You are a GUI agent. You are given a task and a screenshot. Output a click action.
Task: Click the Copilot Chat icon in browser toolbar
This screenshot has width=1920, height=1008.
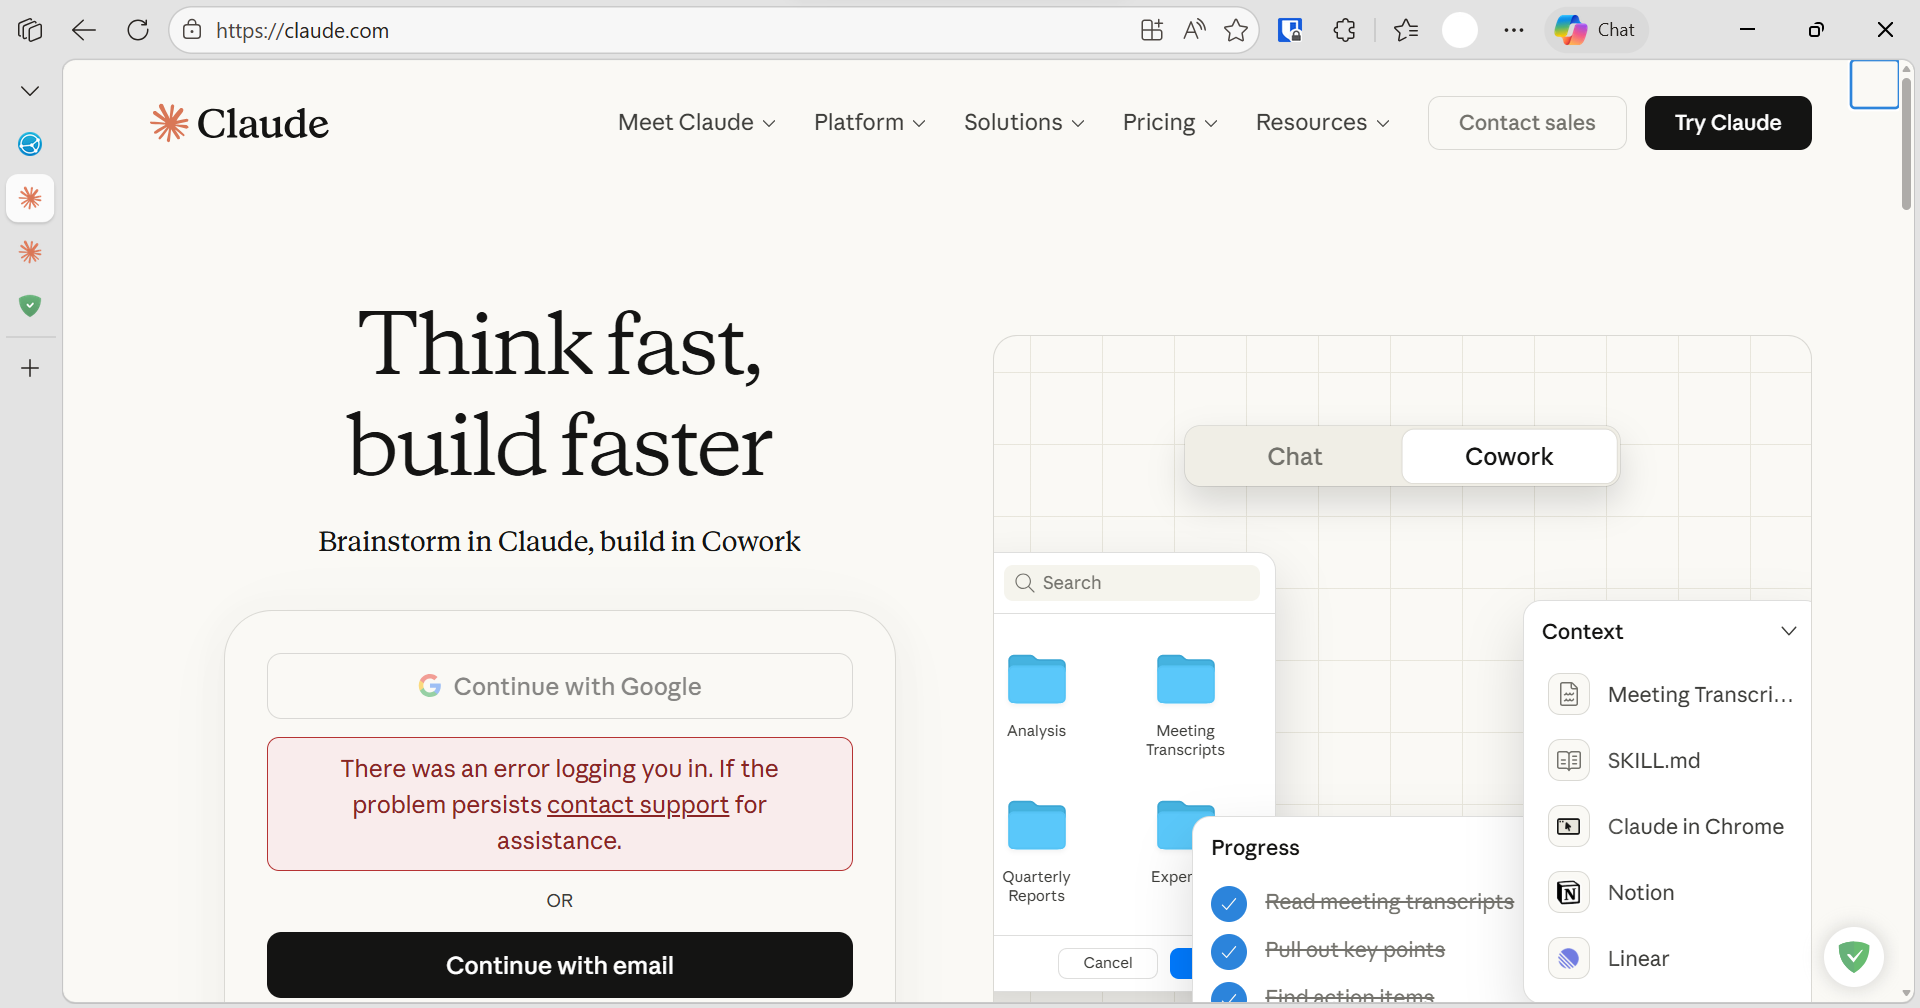1595,30
